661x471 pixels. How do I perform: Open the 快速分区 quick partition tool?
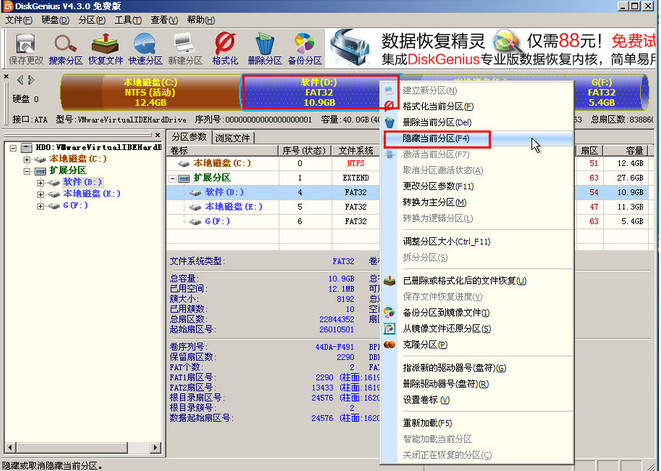145,48
